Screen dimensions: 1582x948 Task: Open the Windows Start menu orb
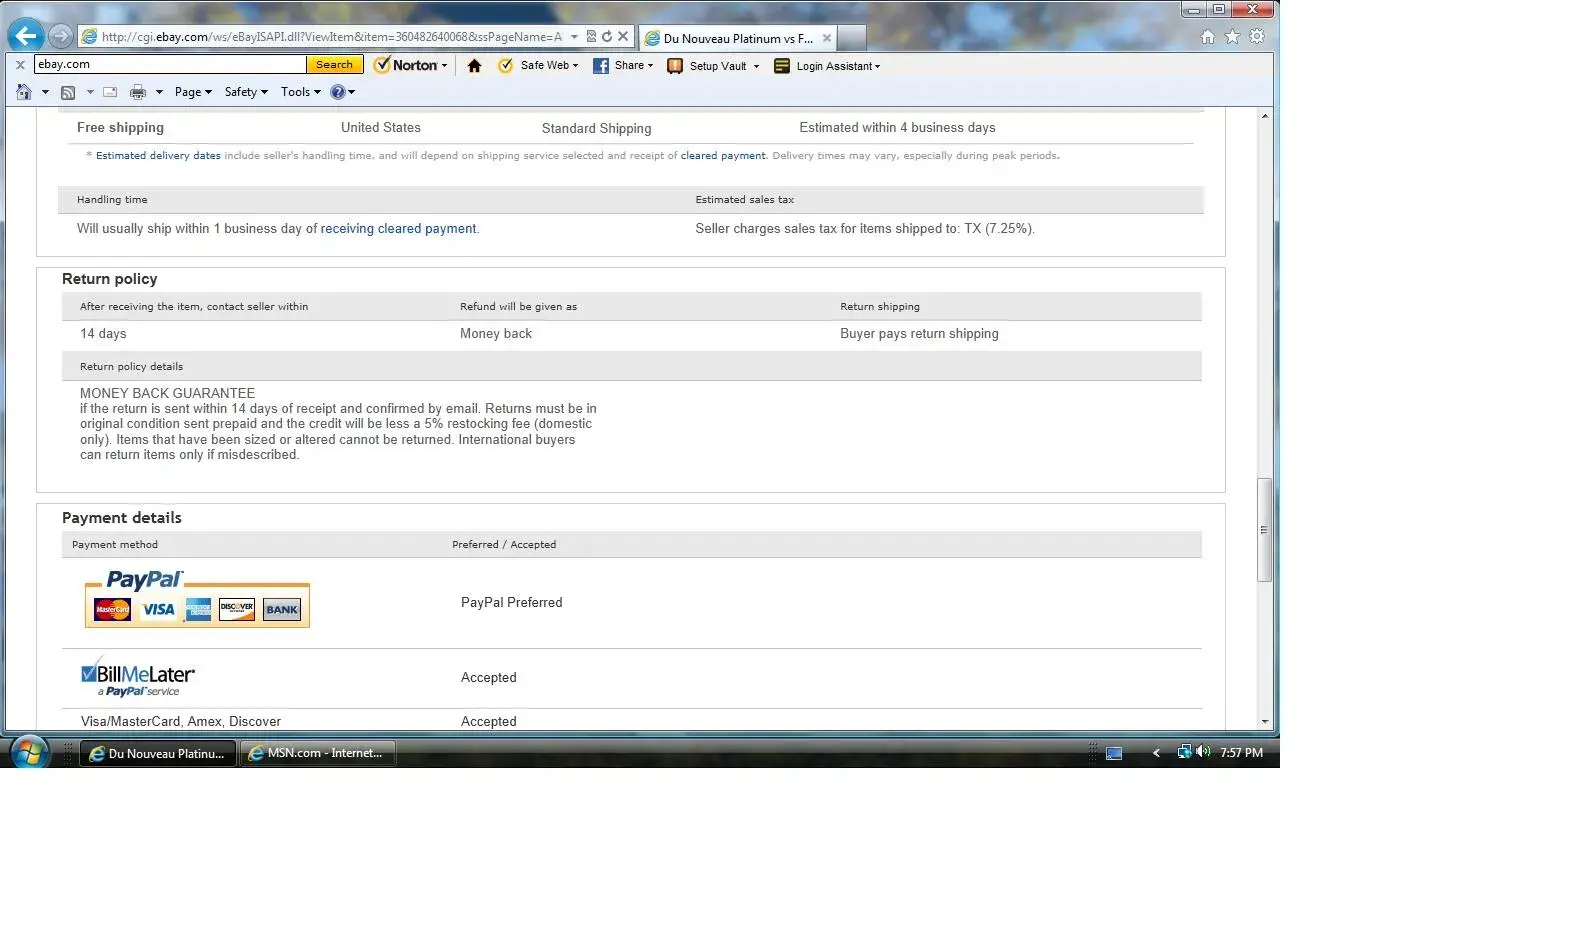coord(29,752)
